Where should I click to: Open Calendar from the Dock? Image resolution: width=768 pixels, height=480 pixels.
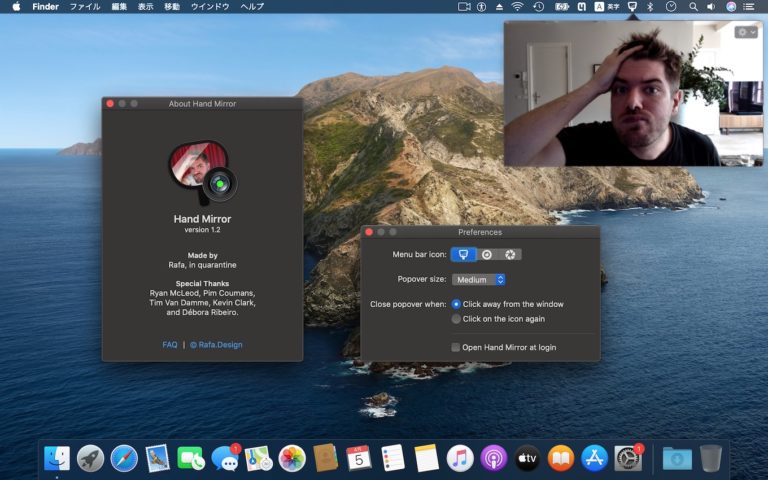tap(359, 458)
